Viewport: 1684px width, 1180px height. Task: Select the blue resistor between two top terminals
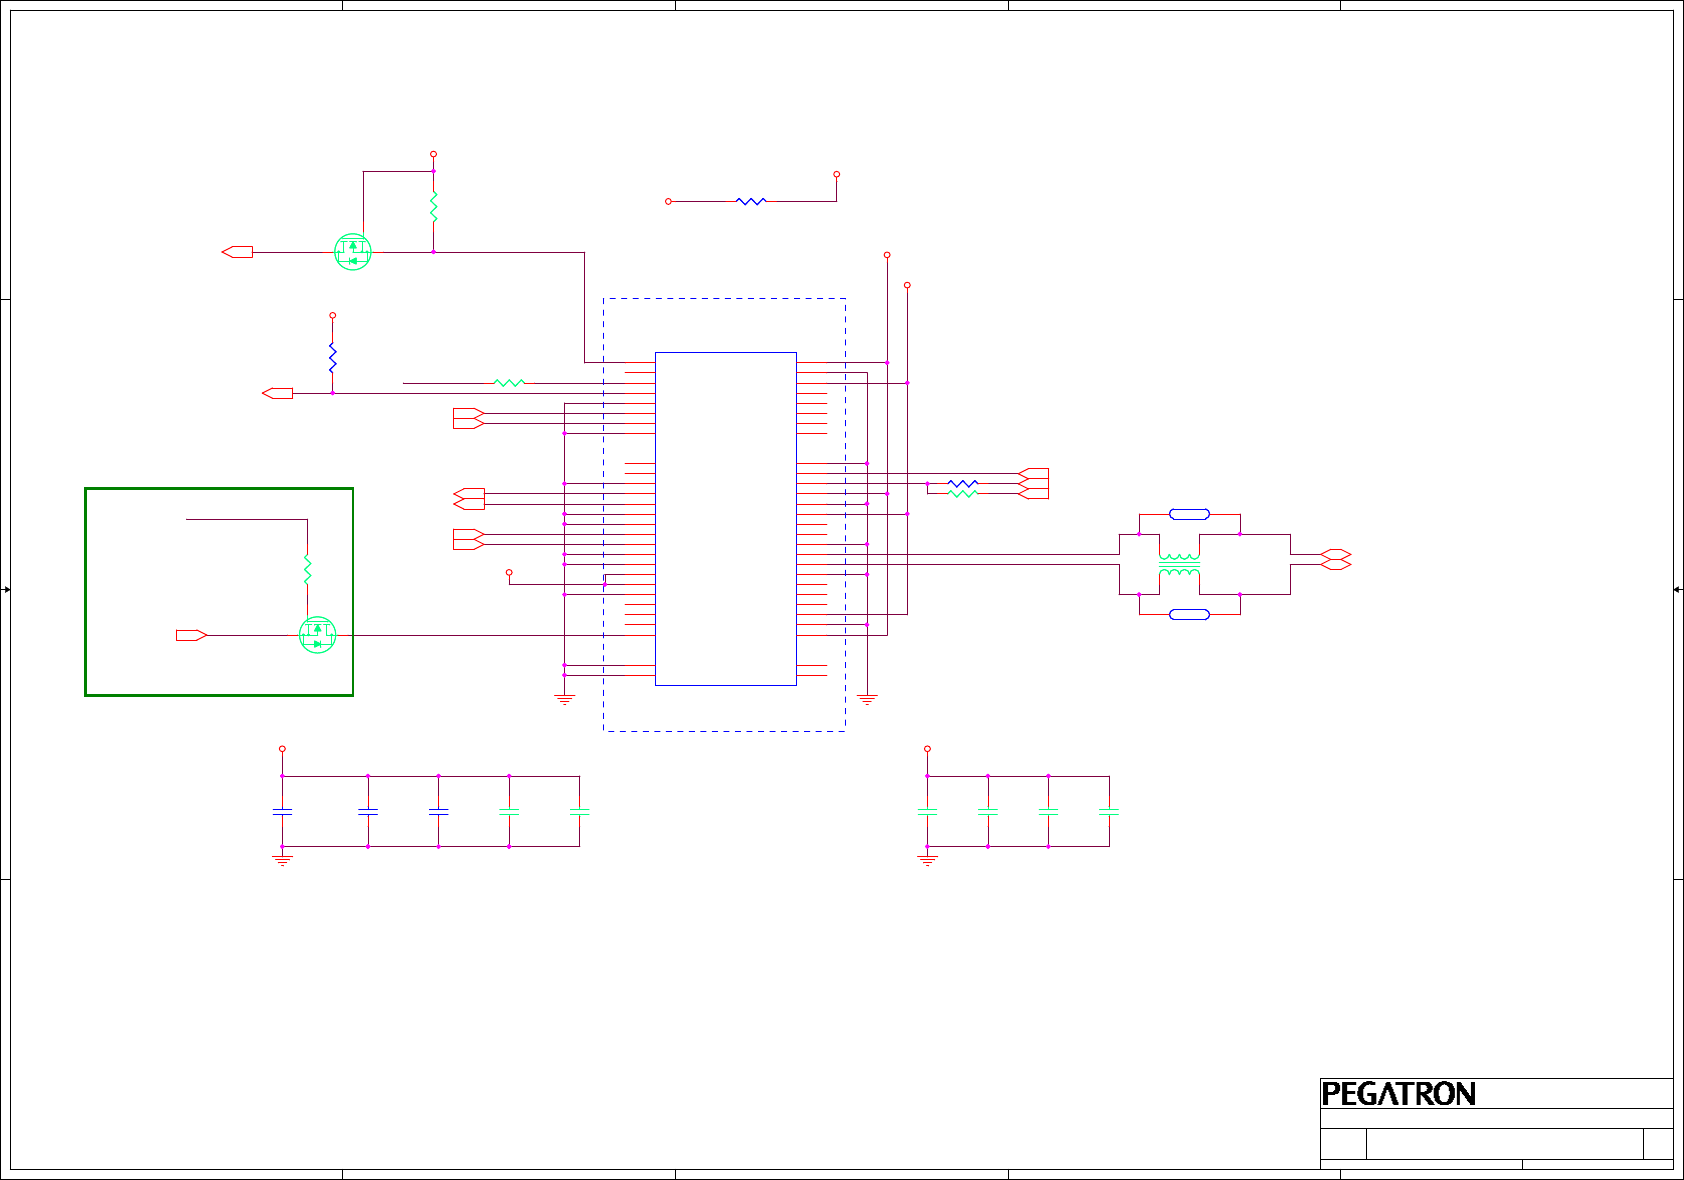tap(751, 201)
